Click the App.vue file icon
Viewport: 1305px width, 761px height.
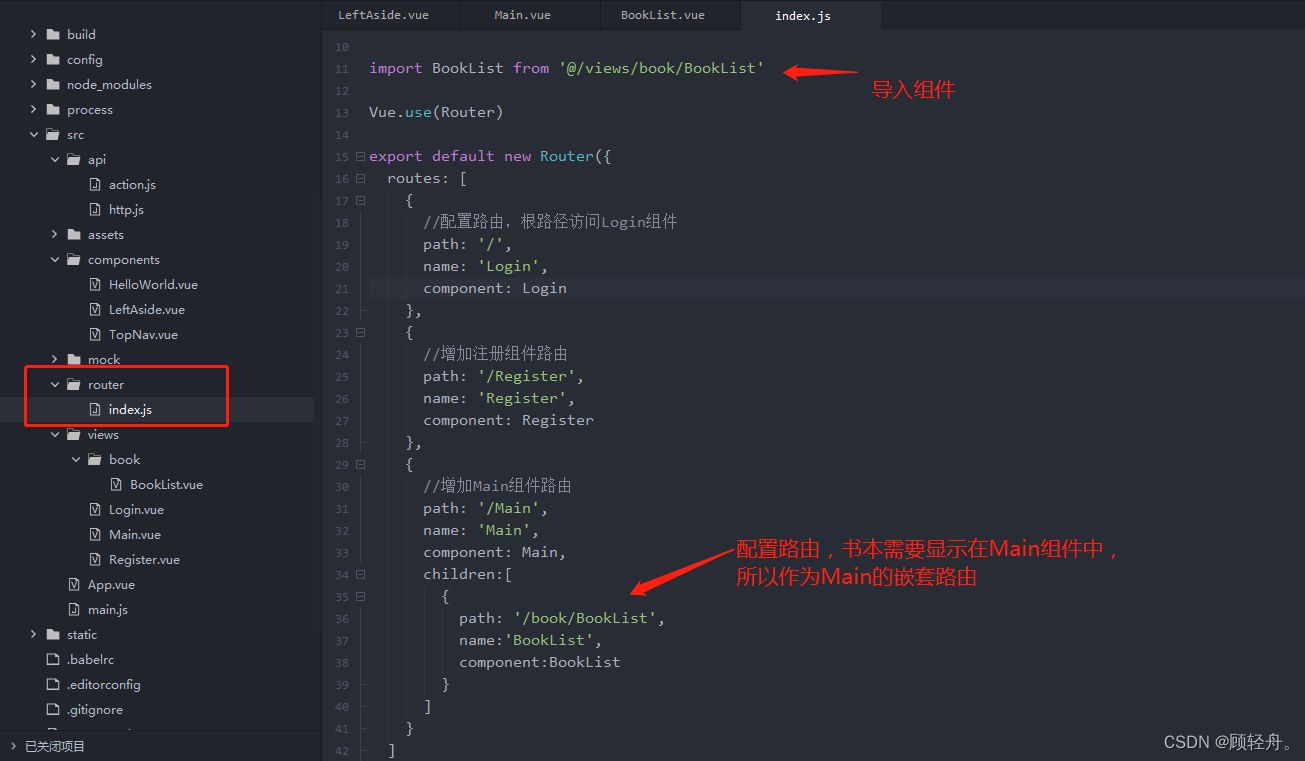point(74,585)
